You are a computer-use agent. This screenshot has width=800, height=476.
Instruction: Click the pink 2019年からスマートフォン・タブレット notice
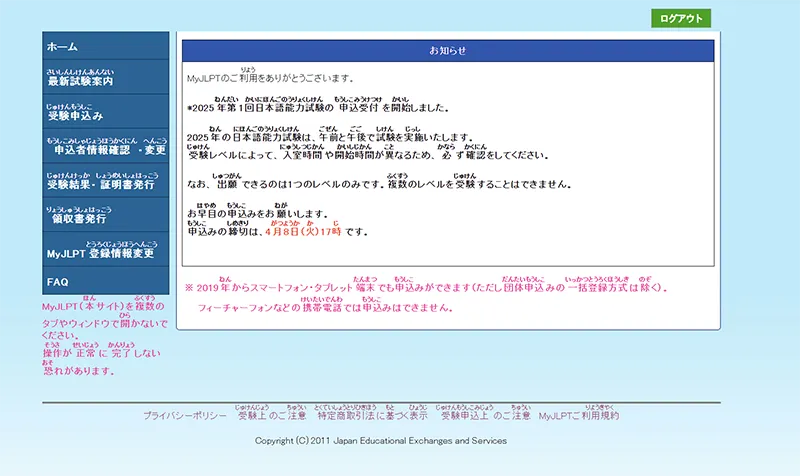pyautogui.click(x=427, y=287)
